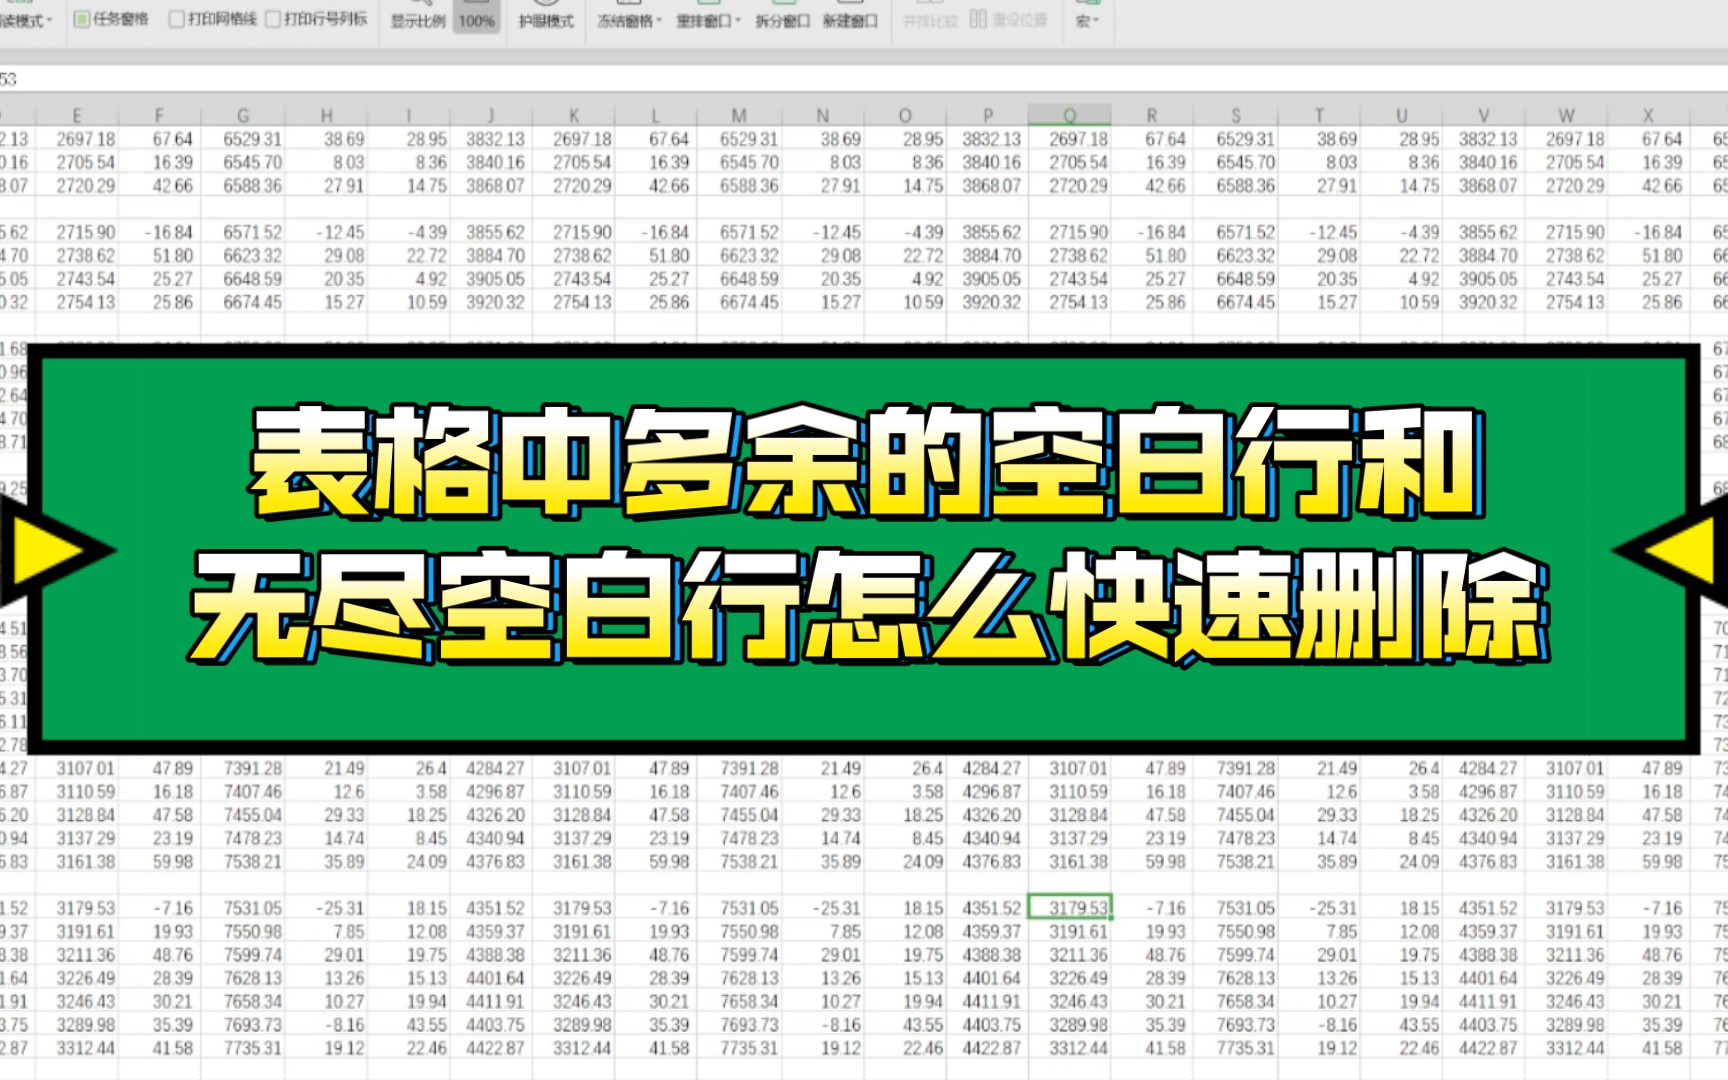The width and height of the screenshot is (1728, 1080).
Task: Click selected cell 3179.53 in column Q
Action: click(1070, 908)
